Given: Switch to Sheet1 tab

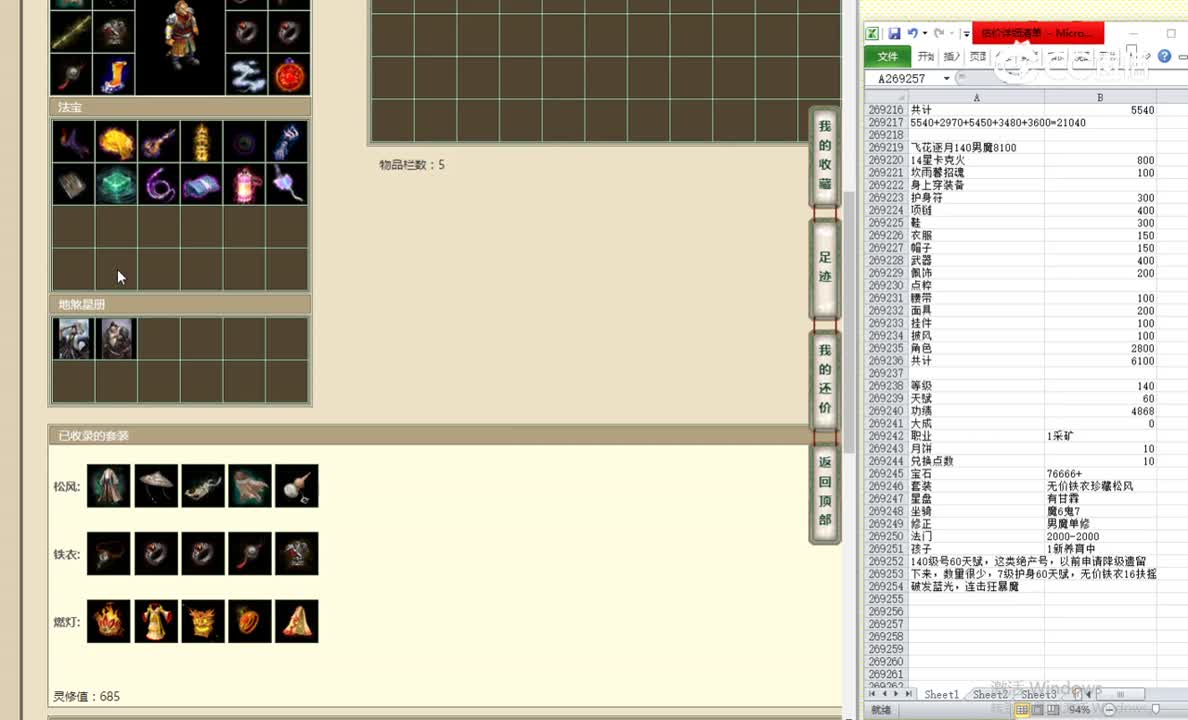Looking at the screenshot, I should pos(941,694).
